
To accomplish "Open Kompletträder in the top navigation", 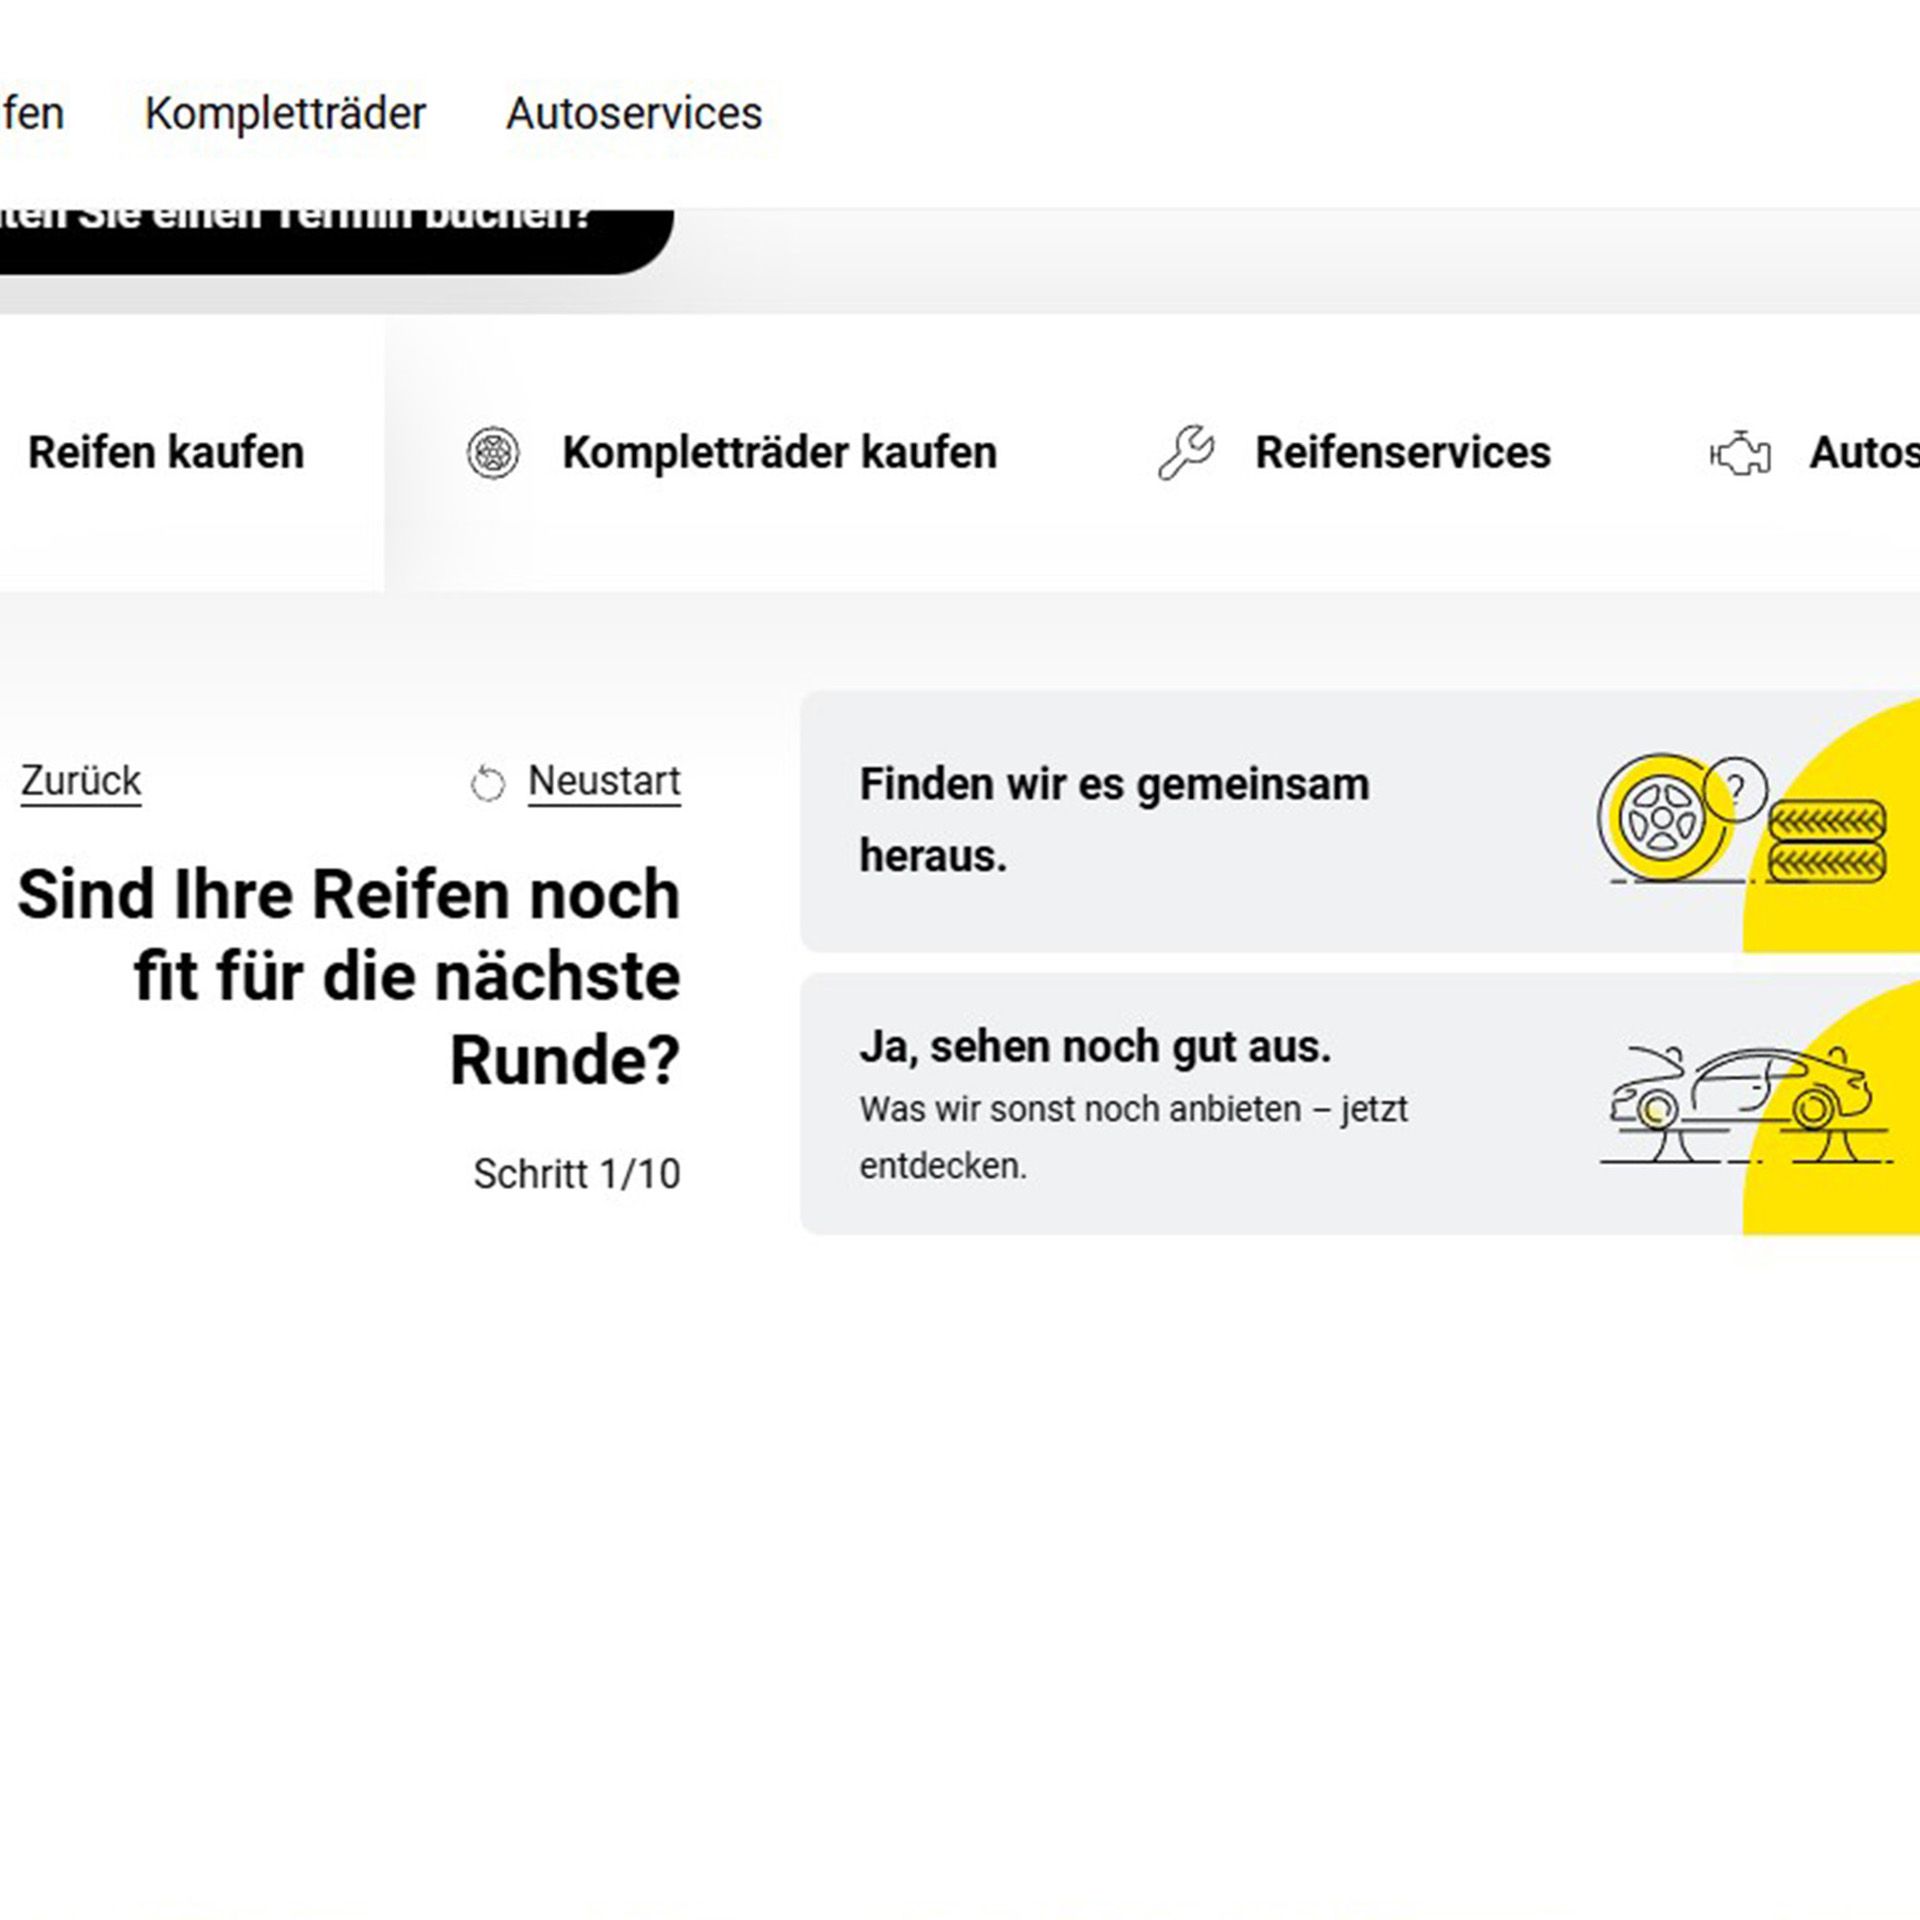I will pyautogui.click(x=285, y=113).
